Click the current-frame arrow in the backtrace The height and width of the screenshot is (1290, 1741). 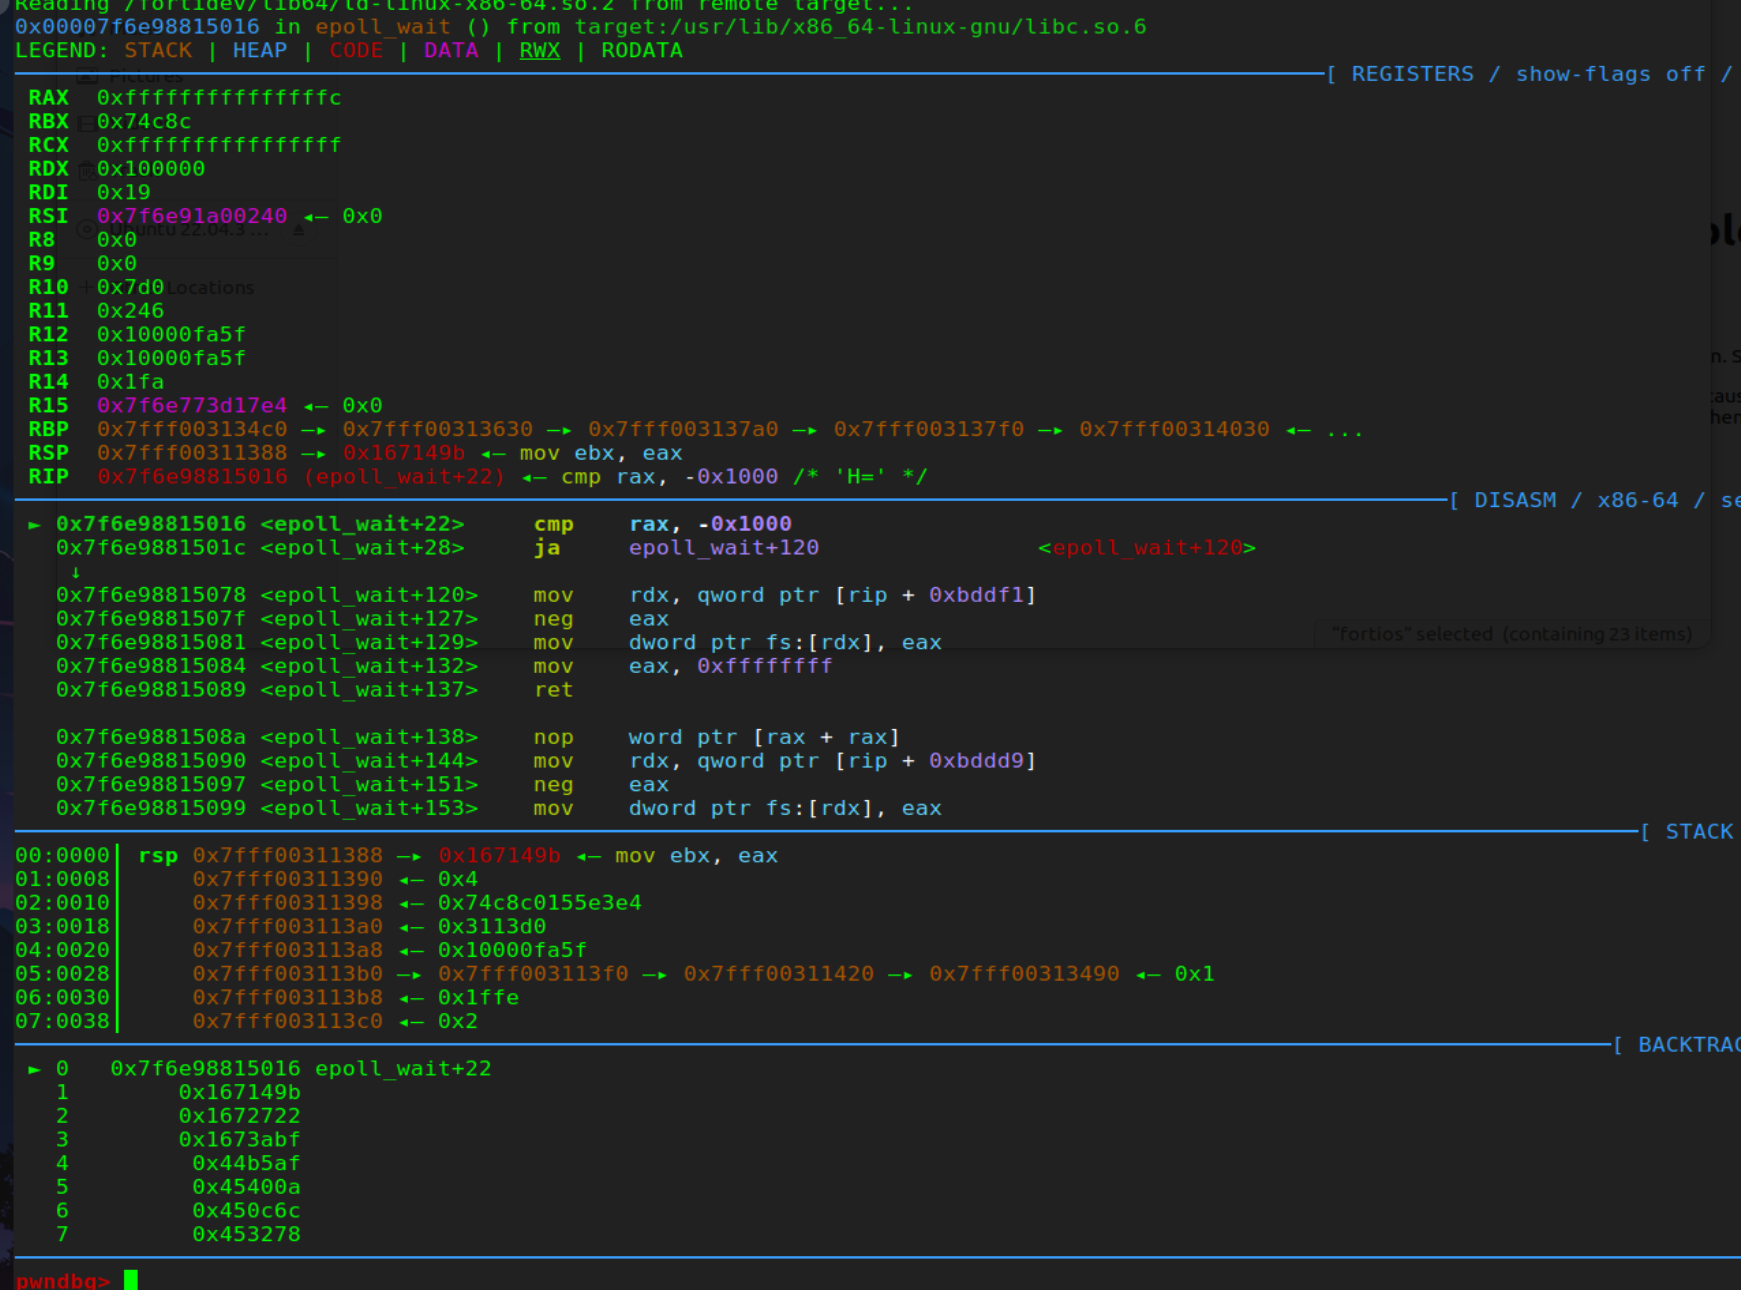pos(35,1069)
